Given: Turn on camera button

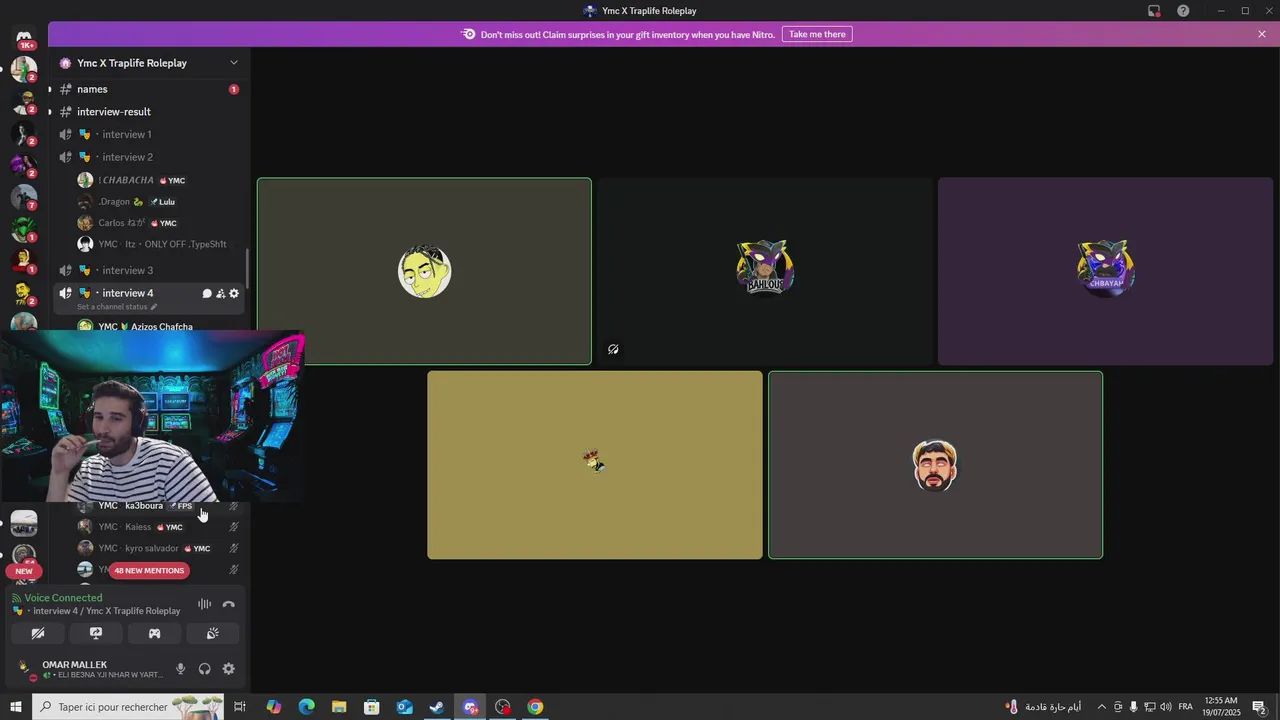Looking at the screenshot, I should (38, 633).
